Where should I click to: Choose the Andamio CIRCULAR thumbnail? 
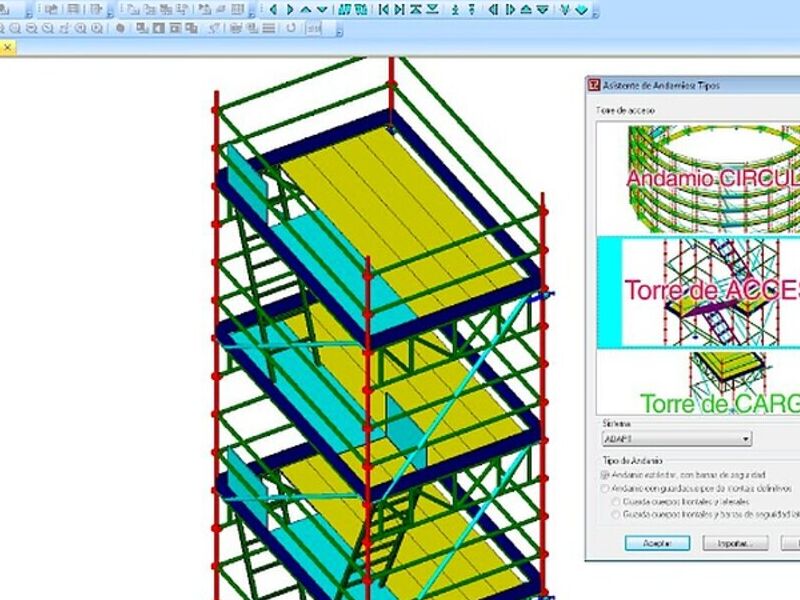tap(698, 177)
